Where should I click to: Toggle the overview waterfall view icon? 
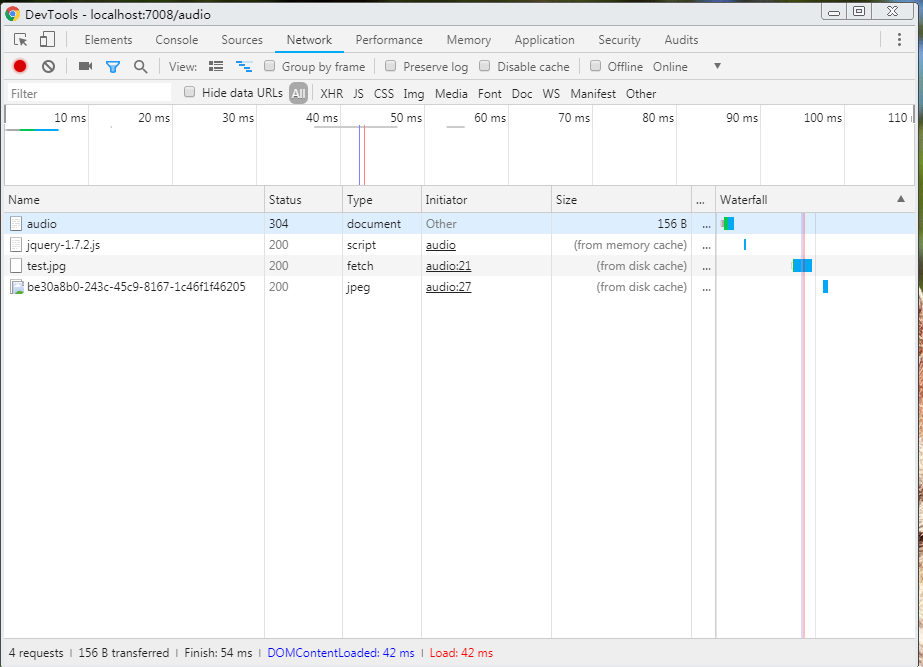pos(244,67)
